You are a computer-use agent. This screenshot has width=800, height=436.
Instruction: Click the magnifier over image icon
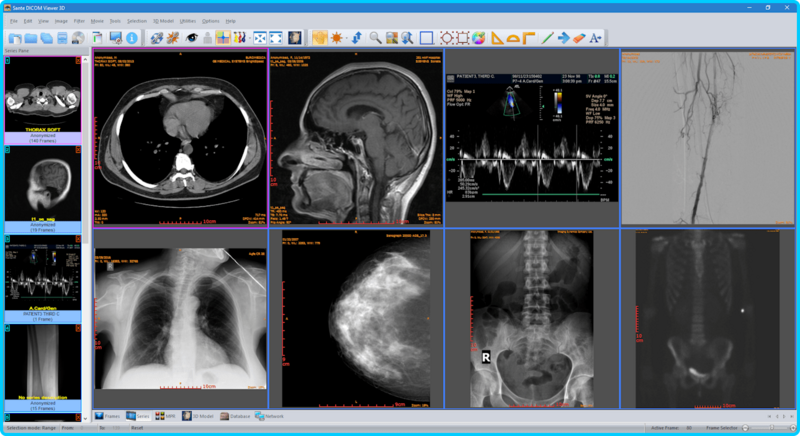coord(391,38)
